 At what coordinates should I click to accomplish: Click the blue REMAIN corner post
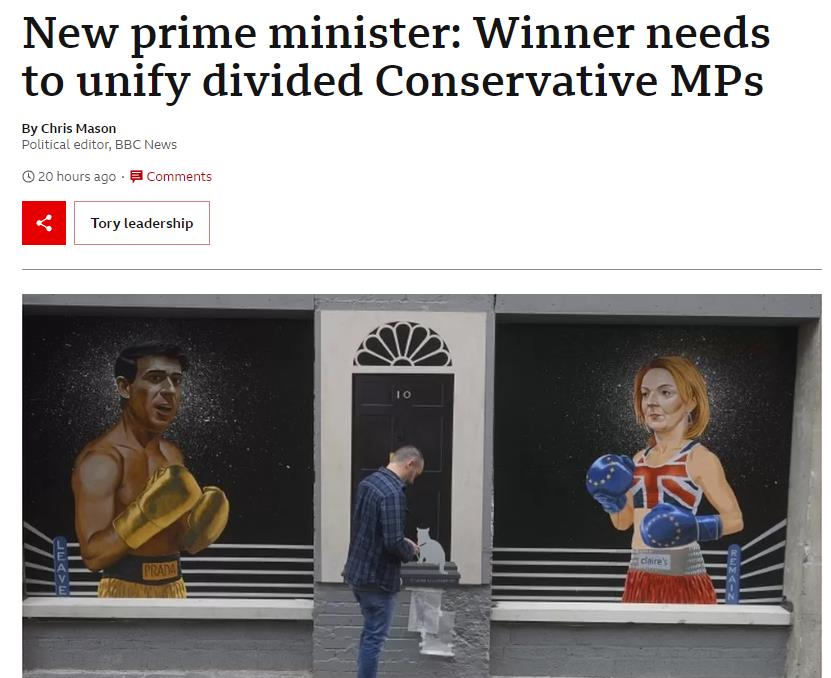733,574
